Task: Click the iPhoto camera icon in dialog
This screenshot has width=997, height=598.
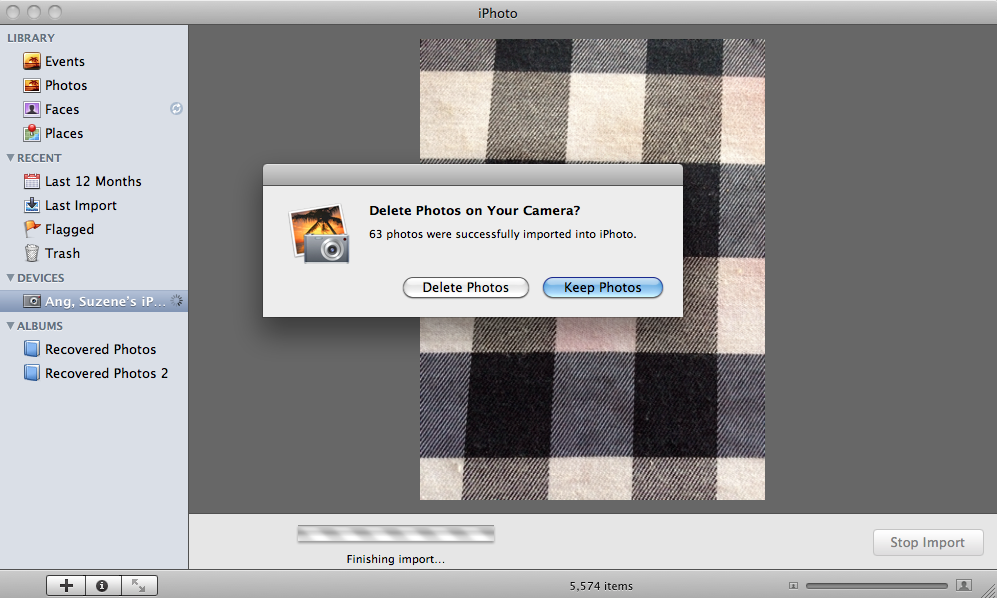Action: (319, 233)
